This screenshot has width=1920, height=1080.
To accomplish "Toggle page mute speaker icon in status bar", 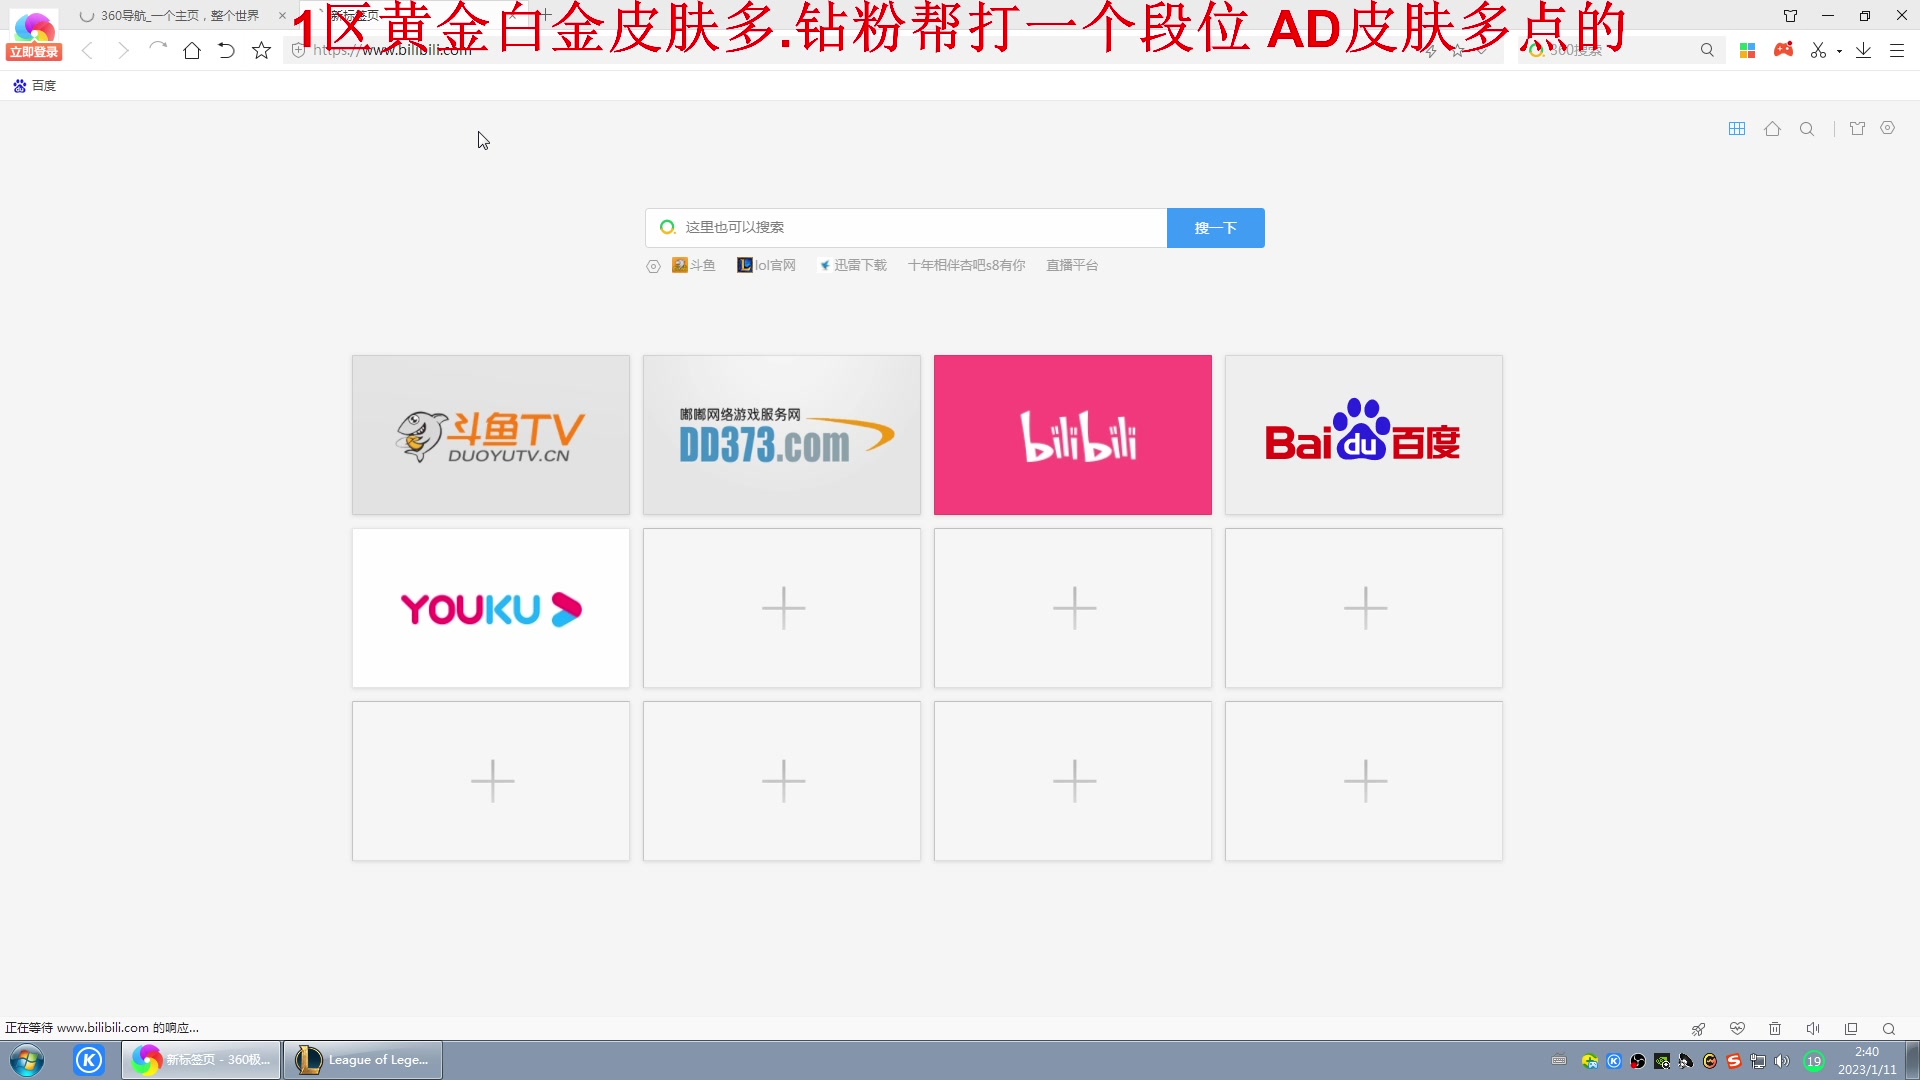I will [x=1813, y=1029].
